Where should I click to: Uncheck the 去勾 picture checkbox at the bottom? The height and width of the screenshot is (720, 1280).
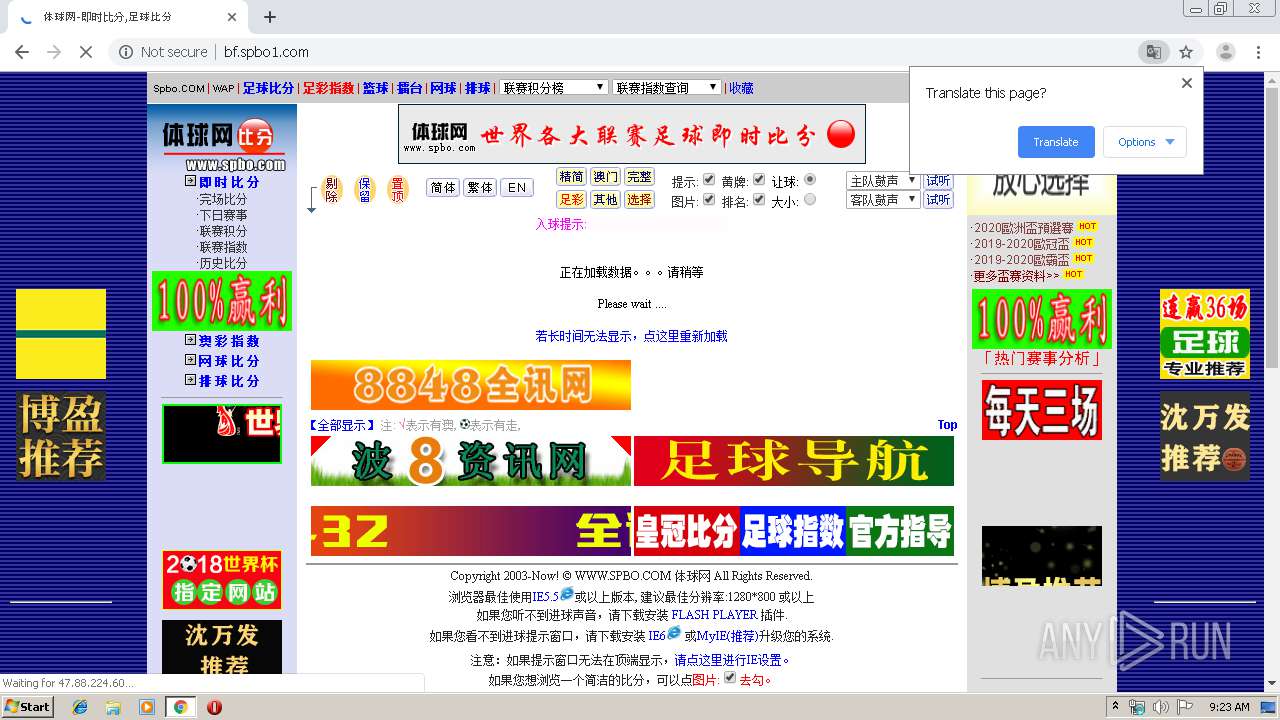pos(730,678)
